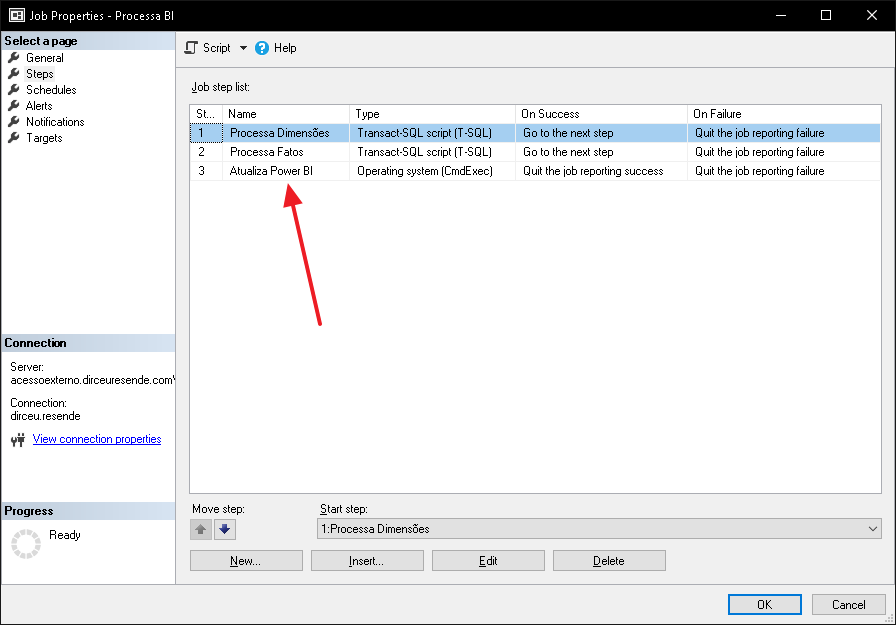Move step down with the blue arrow
The height and width of the screenshot is (625, 896).
[225, 530]
